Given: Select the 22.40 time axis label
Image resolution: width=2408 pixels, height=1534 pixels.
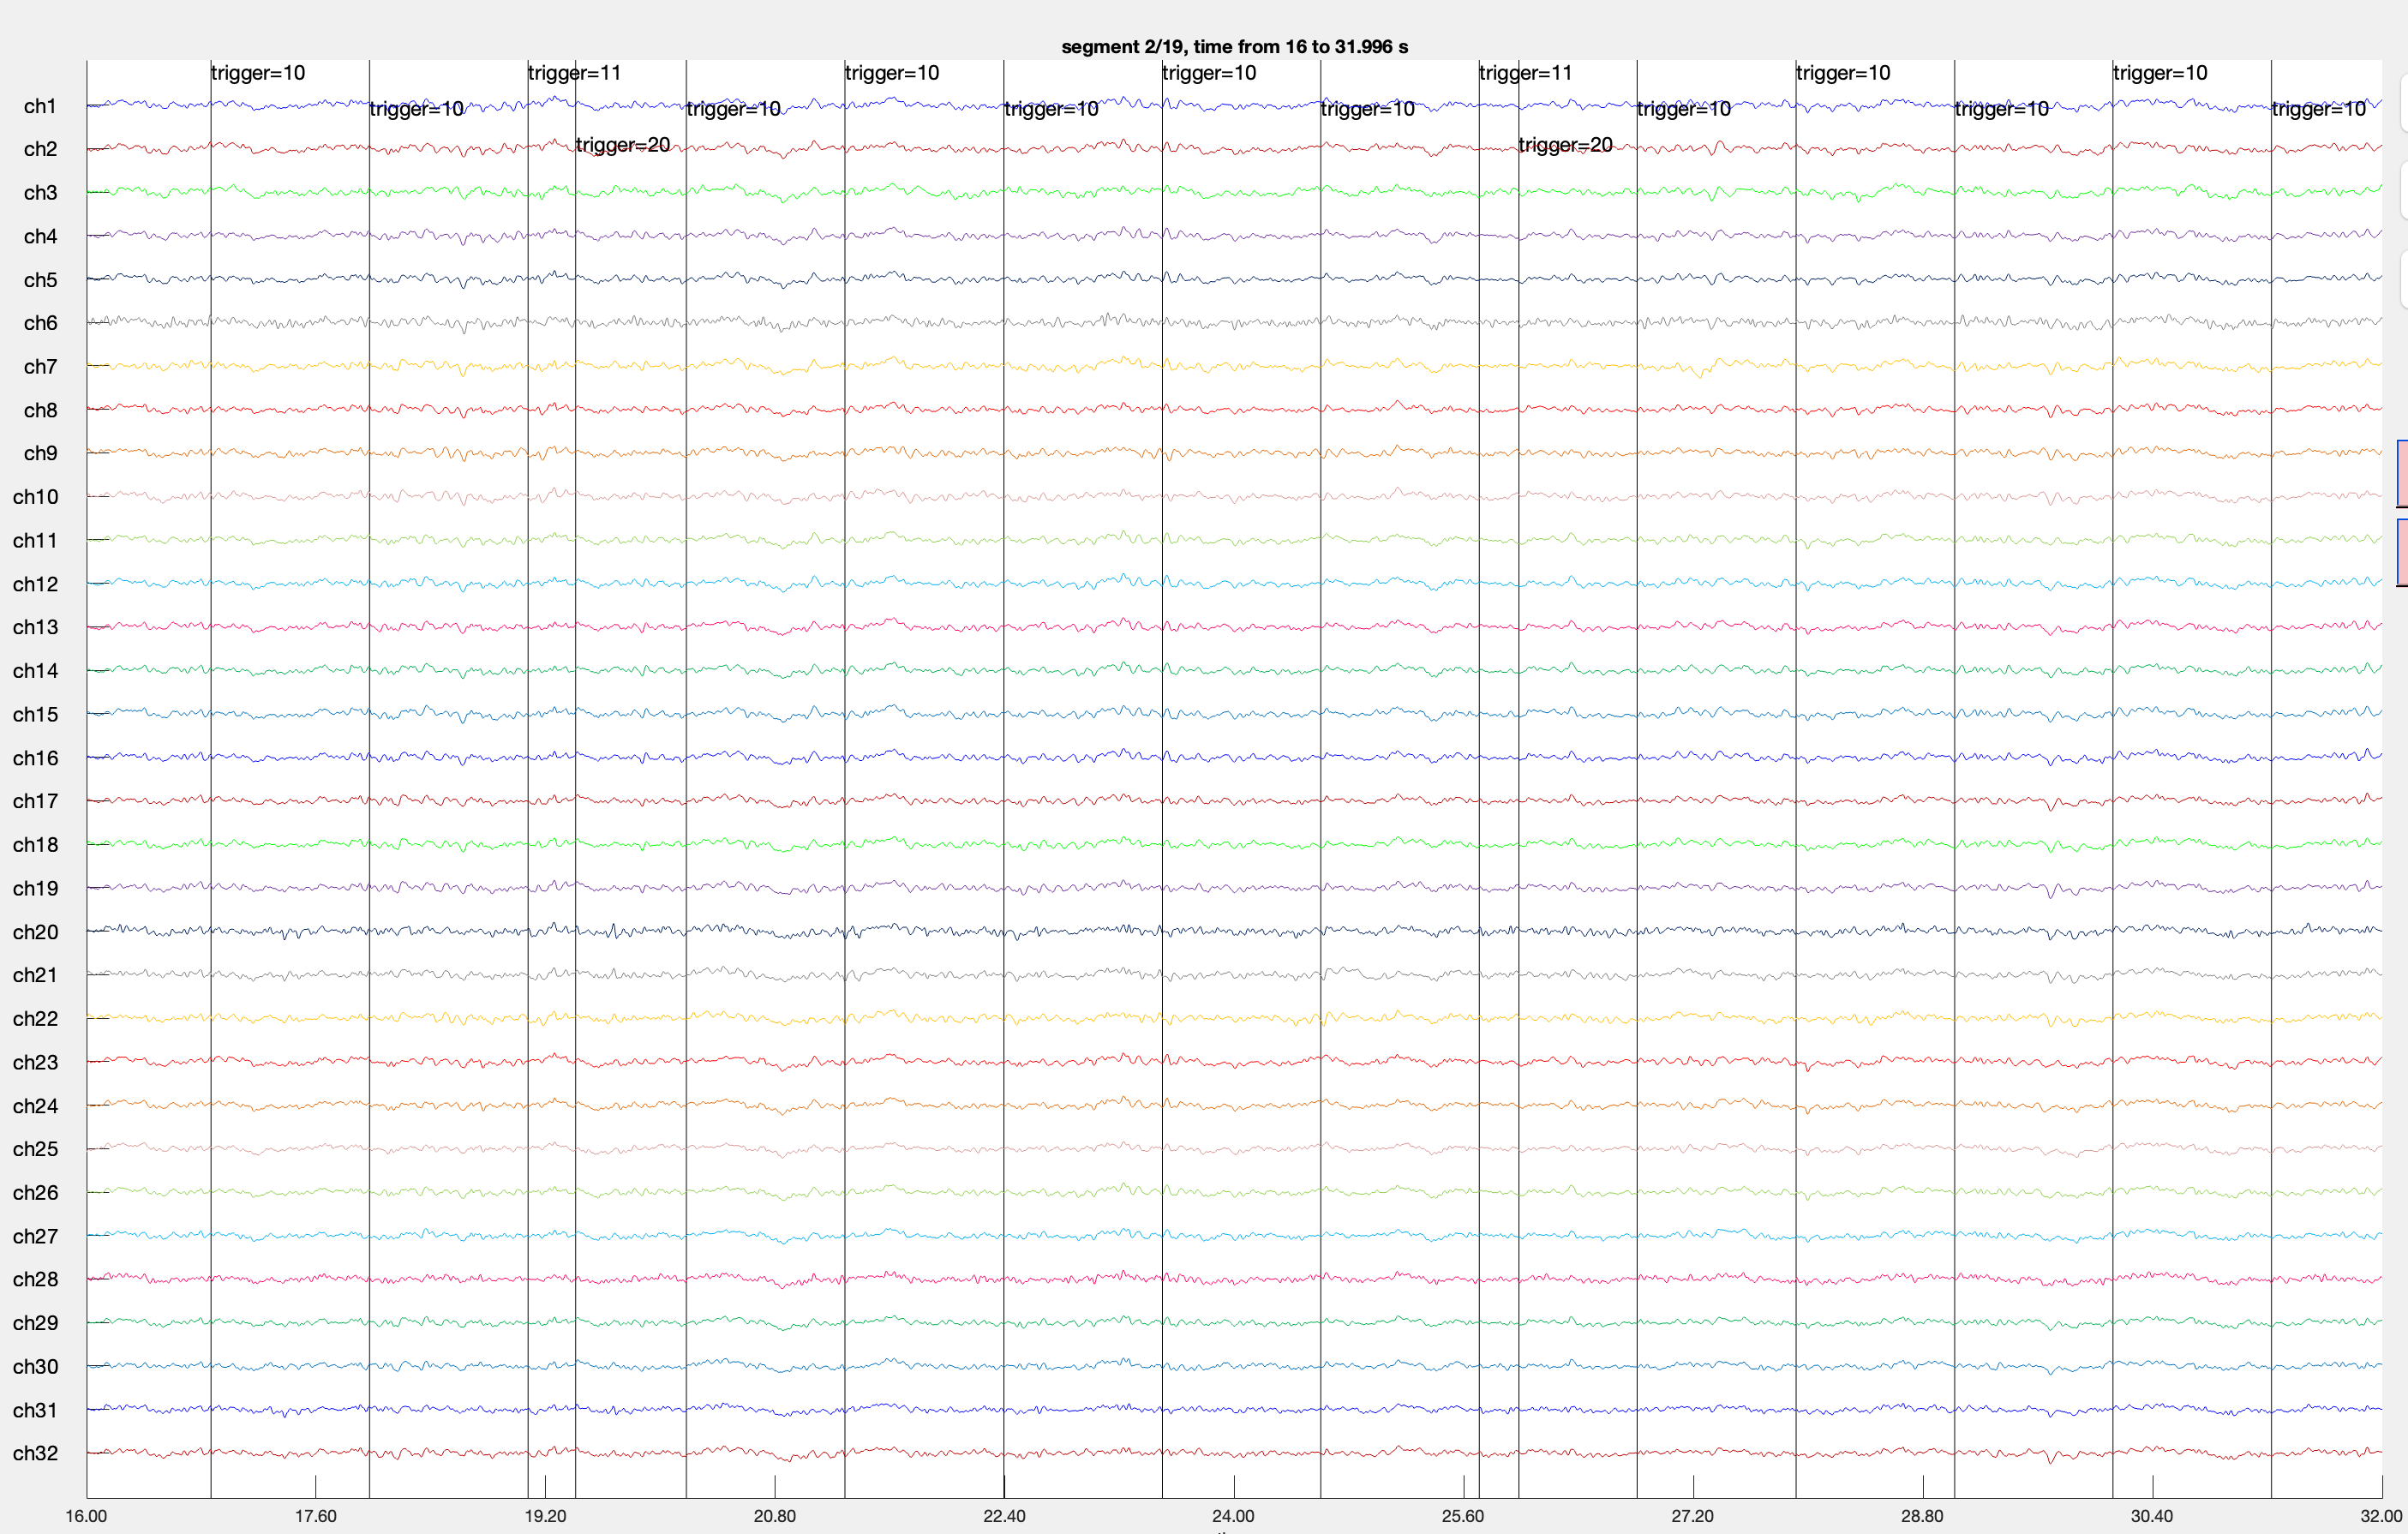Looking at the screenshot, I should coord(1004,1516).
